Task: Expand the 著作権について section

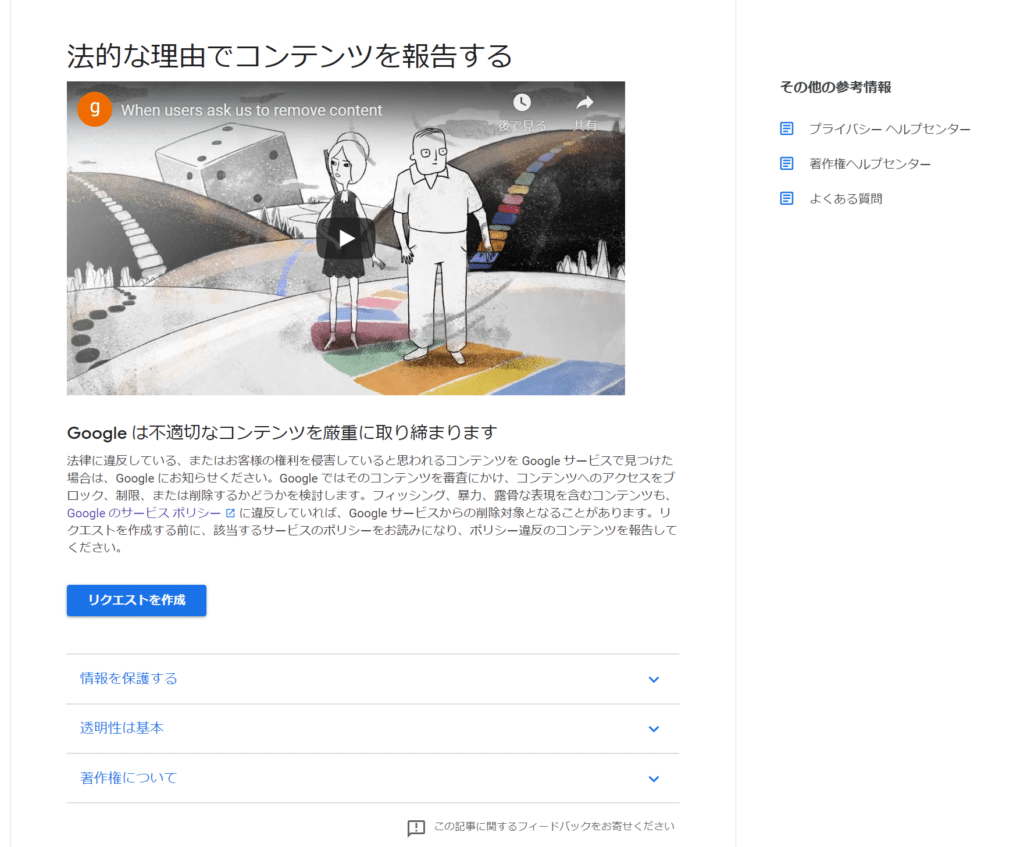Action: coord(373,778)
